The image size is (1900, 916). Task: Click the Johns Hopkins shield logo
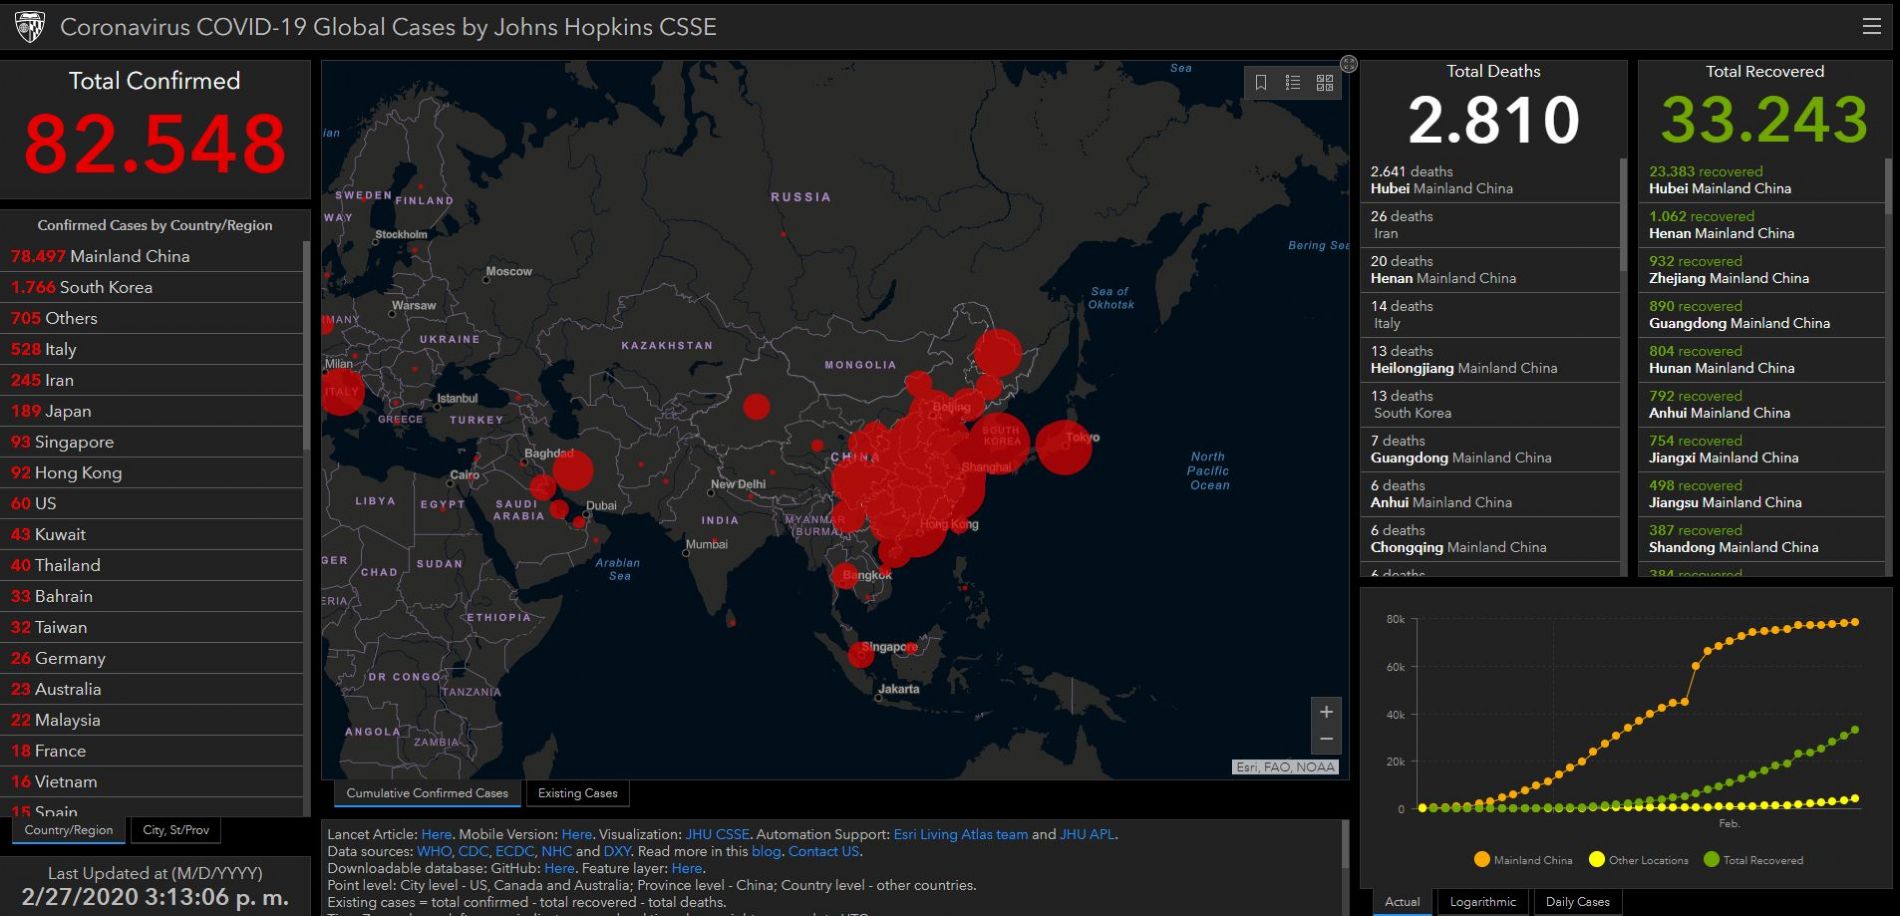pos(30,27)
